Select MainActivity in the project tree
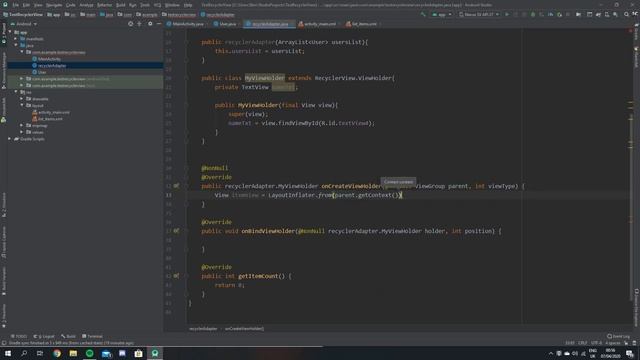640x360 pixels. [x=49, y=59]
